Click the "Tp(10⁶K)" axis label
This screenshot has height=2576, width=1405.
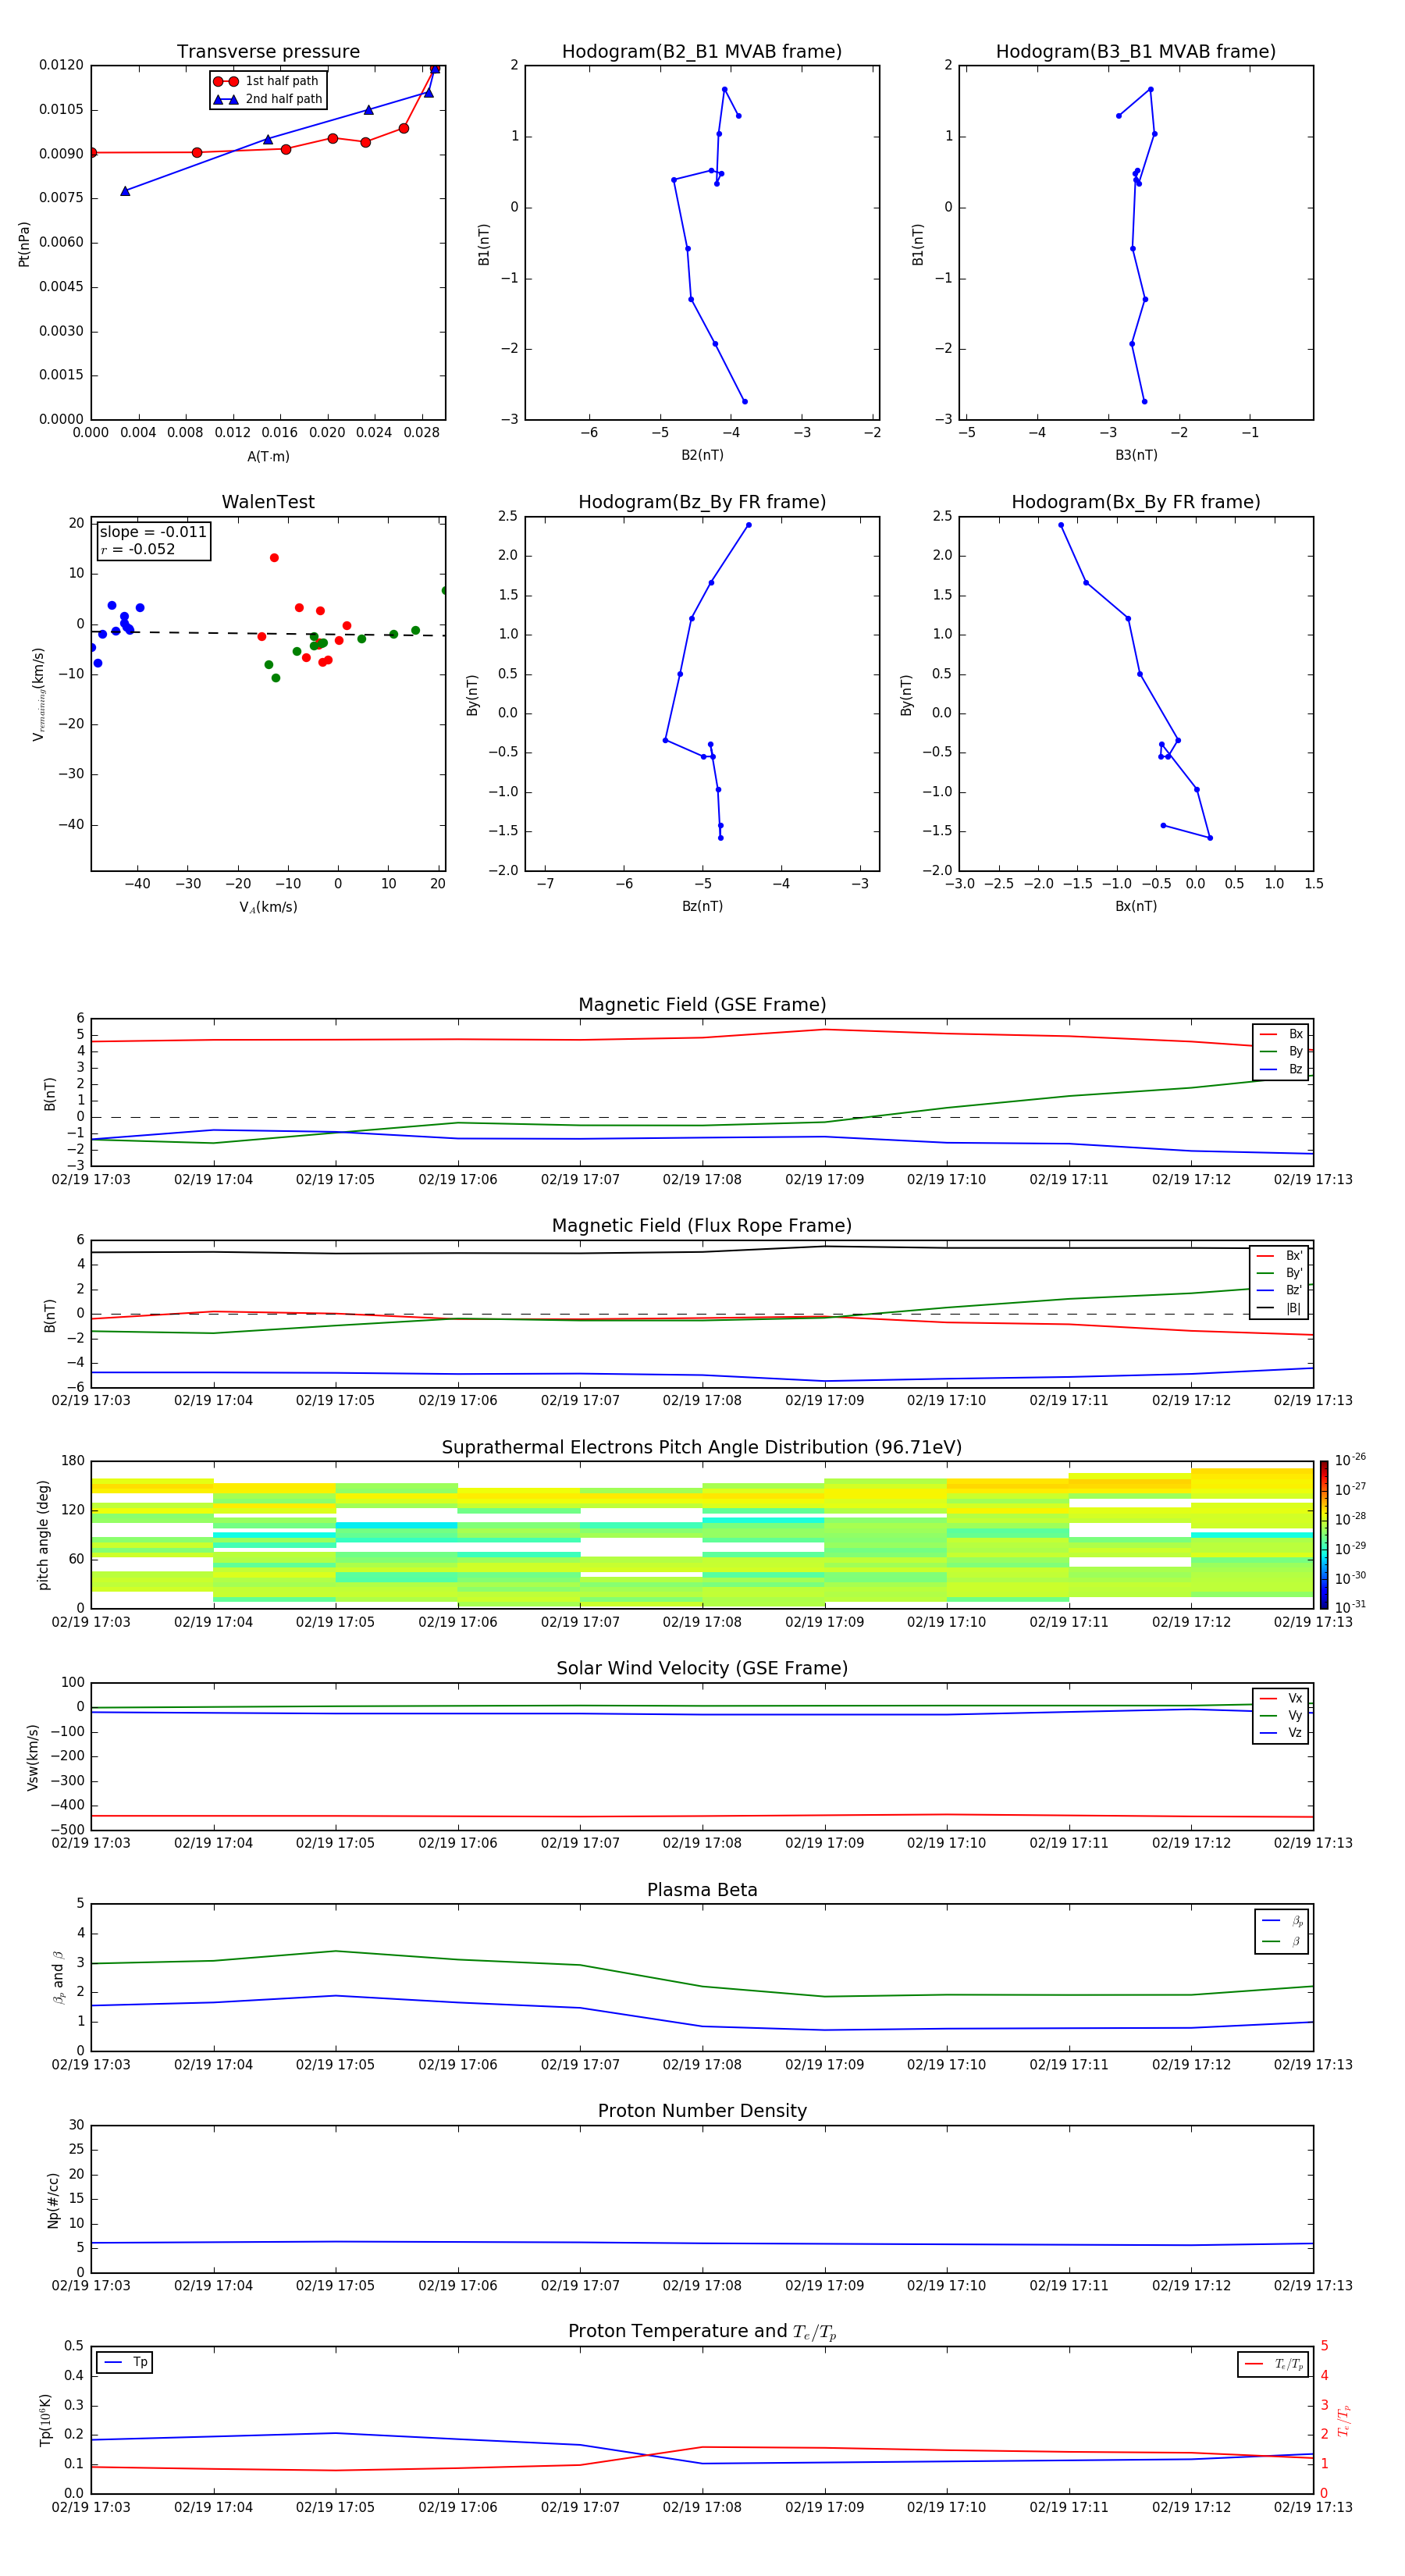point(45,2420)
